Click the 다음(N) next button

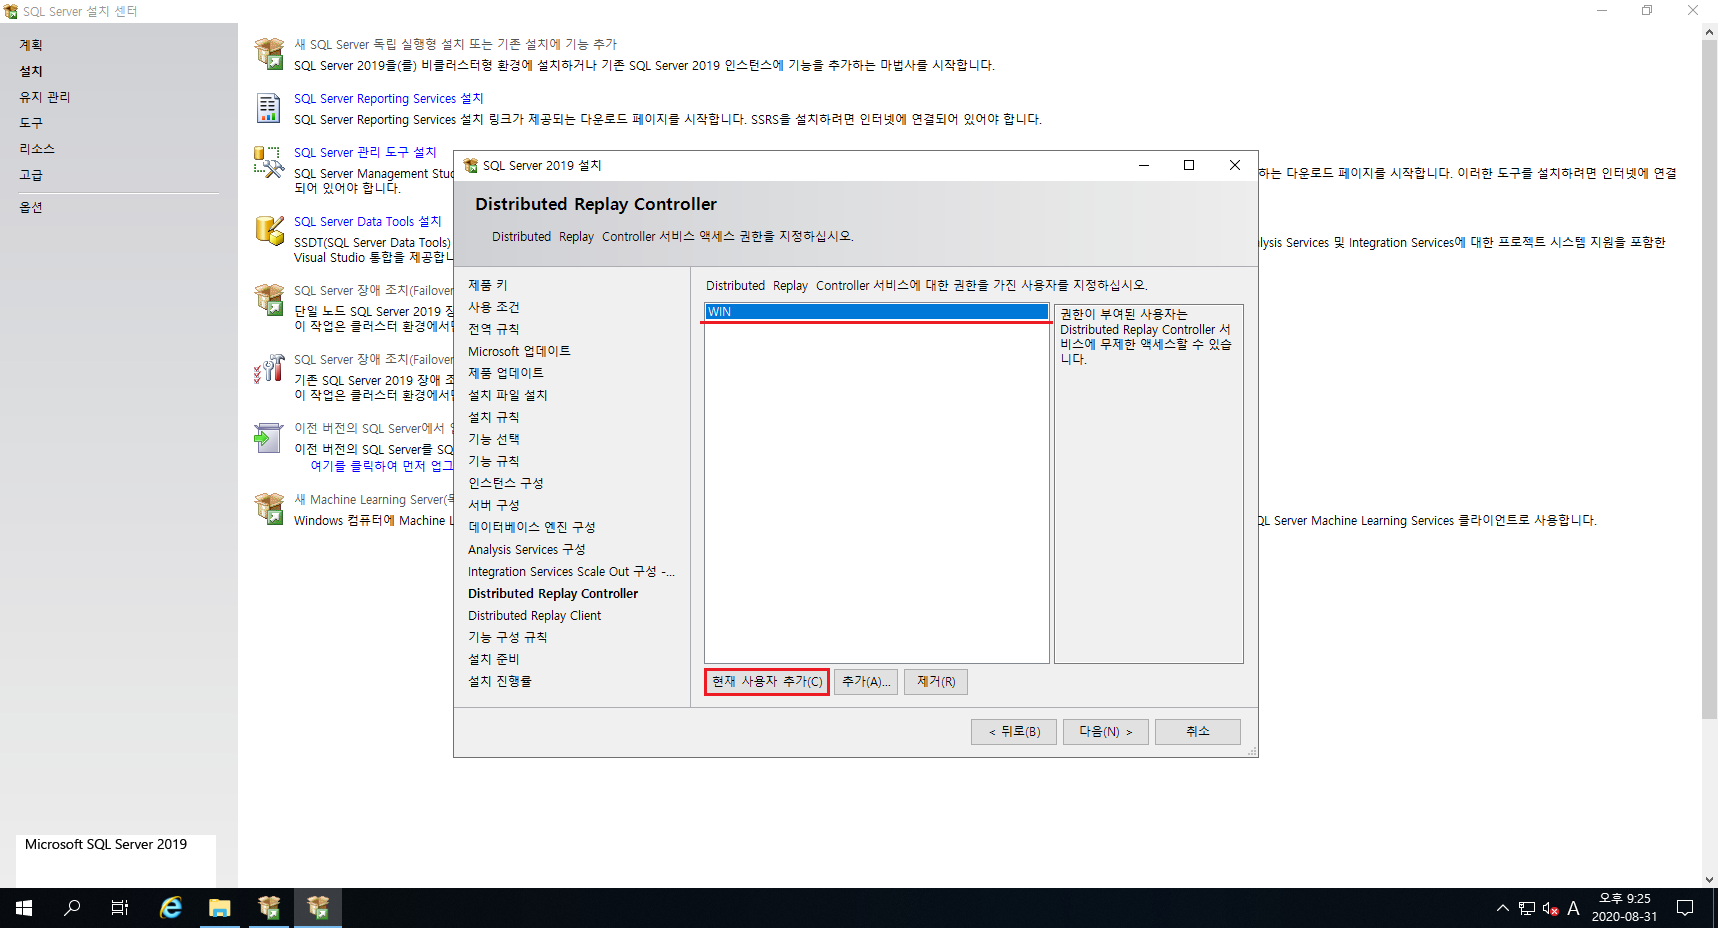click(1106, 732)
